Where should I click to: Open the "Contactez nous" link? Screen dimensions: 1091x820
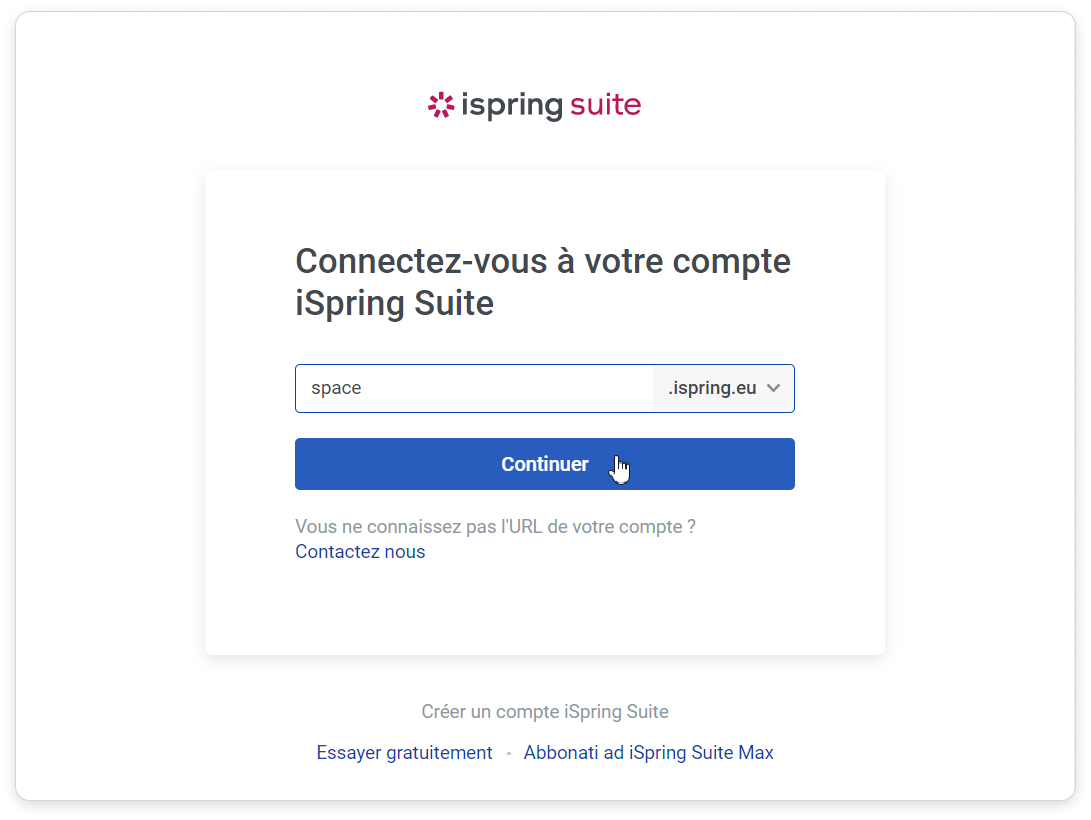coord(360,552)
